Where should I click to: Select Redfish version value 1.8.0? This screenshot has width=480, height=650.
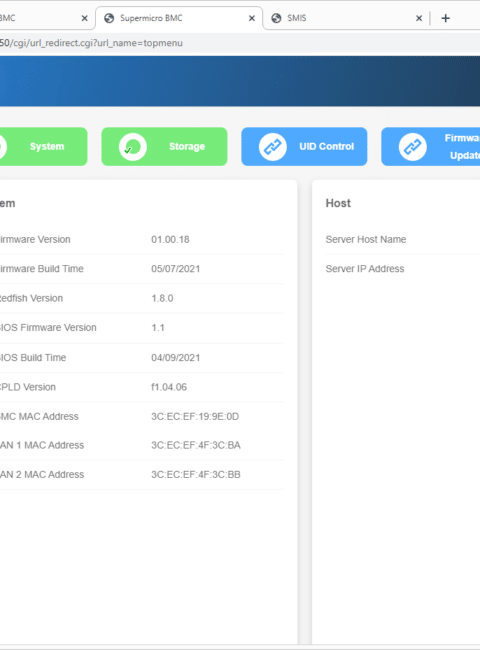(x=162, y=298)
